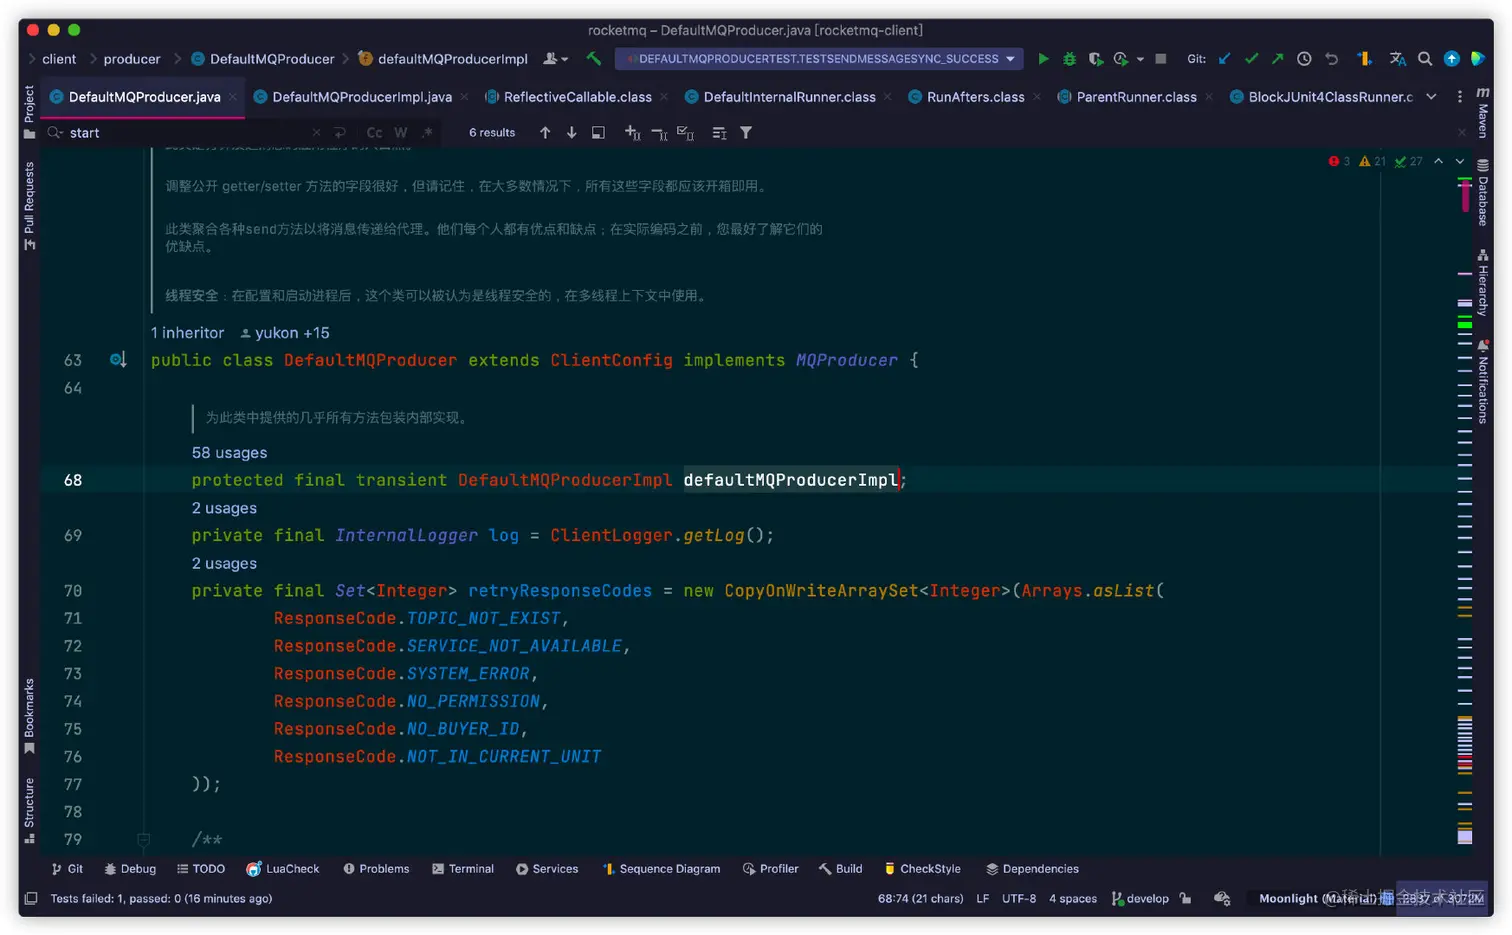Switch to DefaultMQProducerImpl.java tab
Viewport: 1512px width, 935px height.
tap(361, 97)
